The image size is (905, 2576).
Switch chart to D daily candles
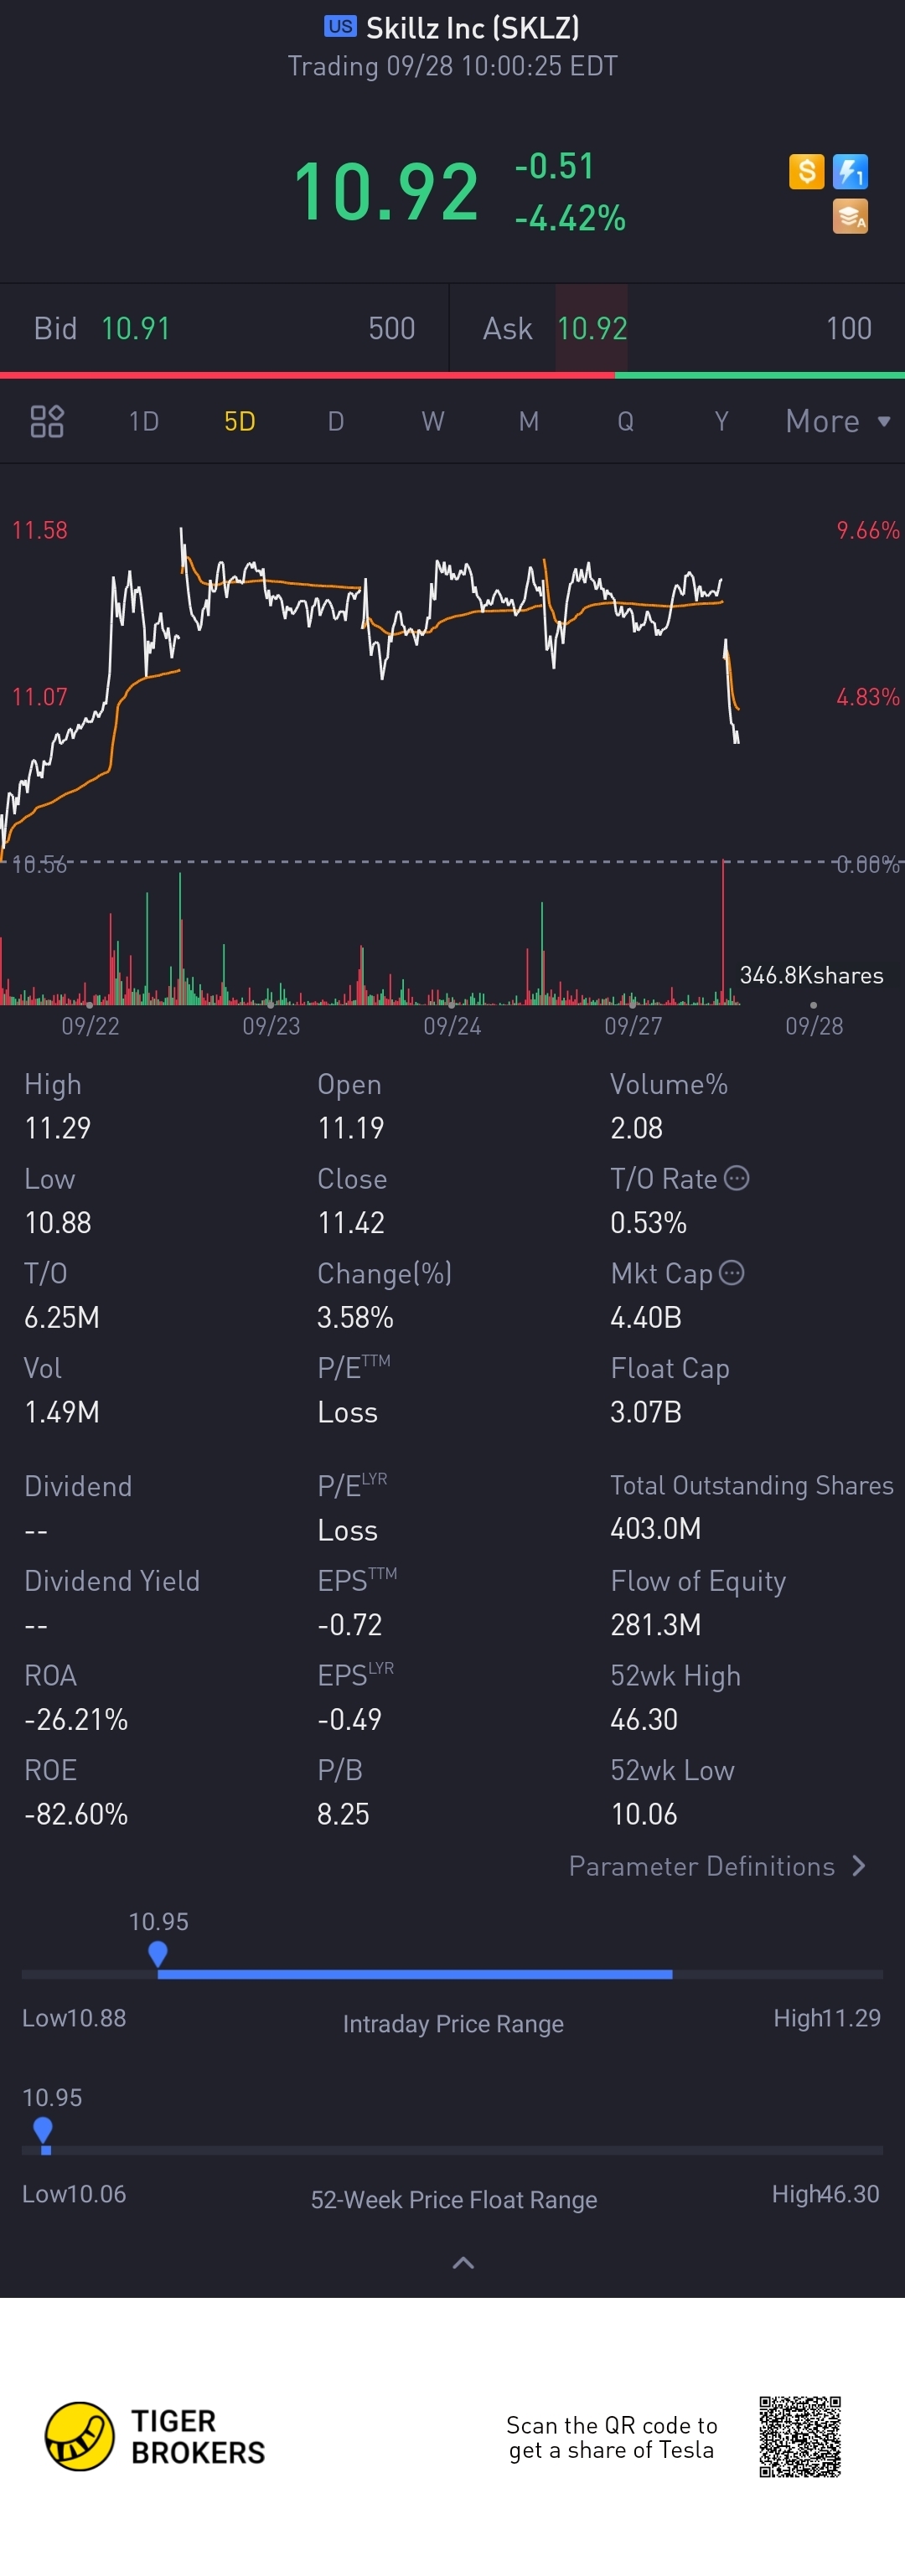coord(336,421)
